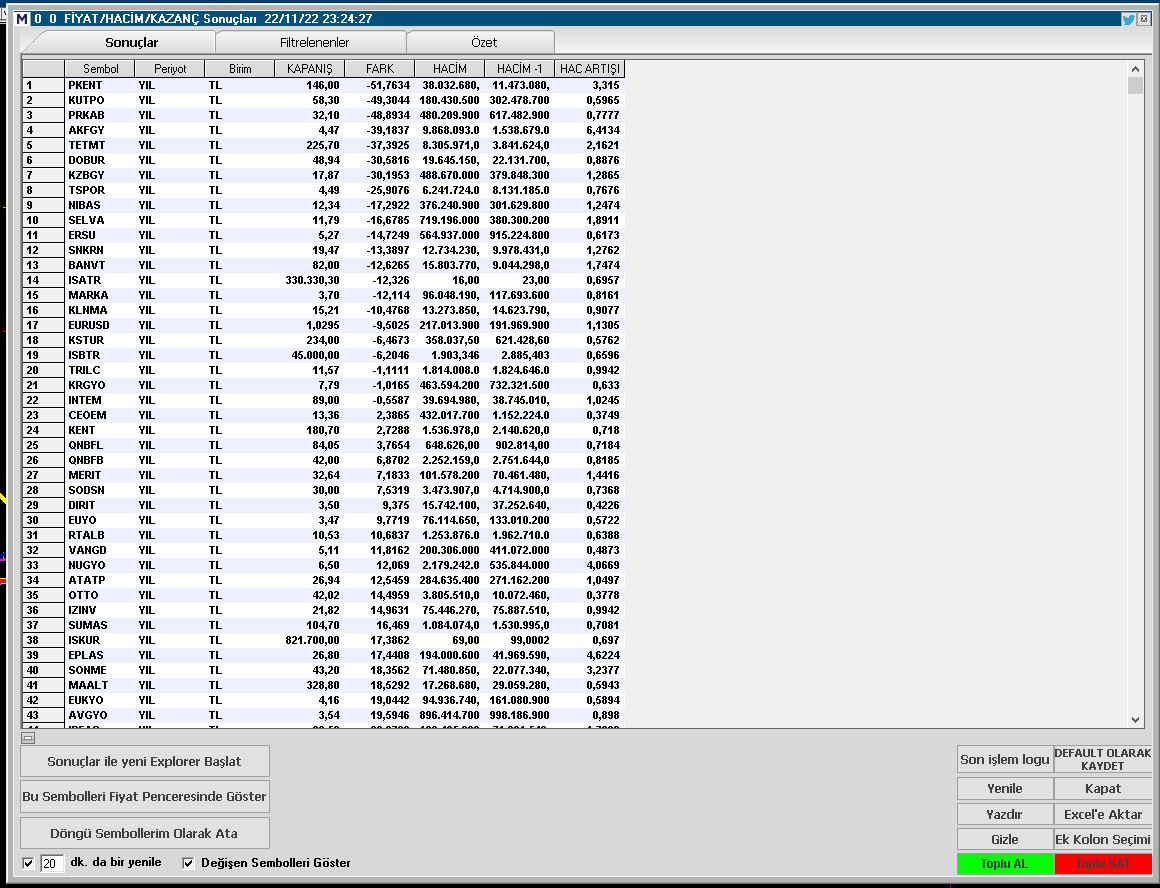Click Bu Sembolleri Fiyat Penceresinde Göster
Image resolution: width=1160 pixels, height=888 pixels.
[x=144, y=797]
